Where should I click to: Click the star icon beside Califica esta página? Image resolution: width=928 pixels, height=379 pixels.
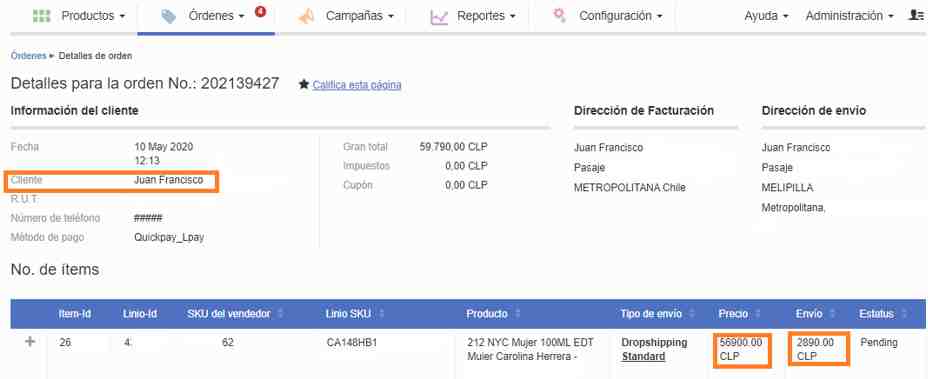[x=304, y=85]
